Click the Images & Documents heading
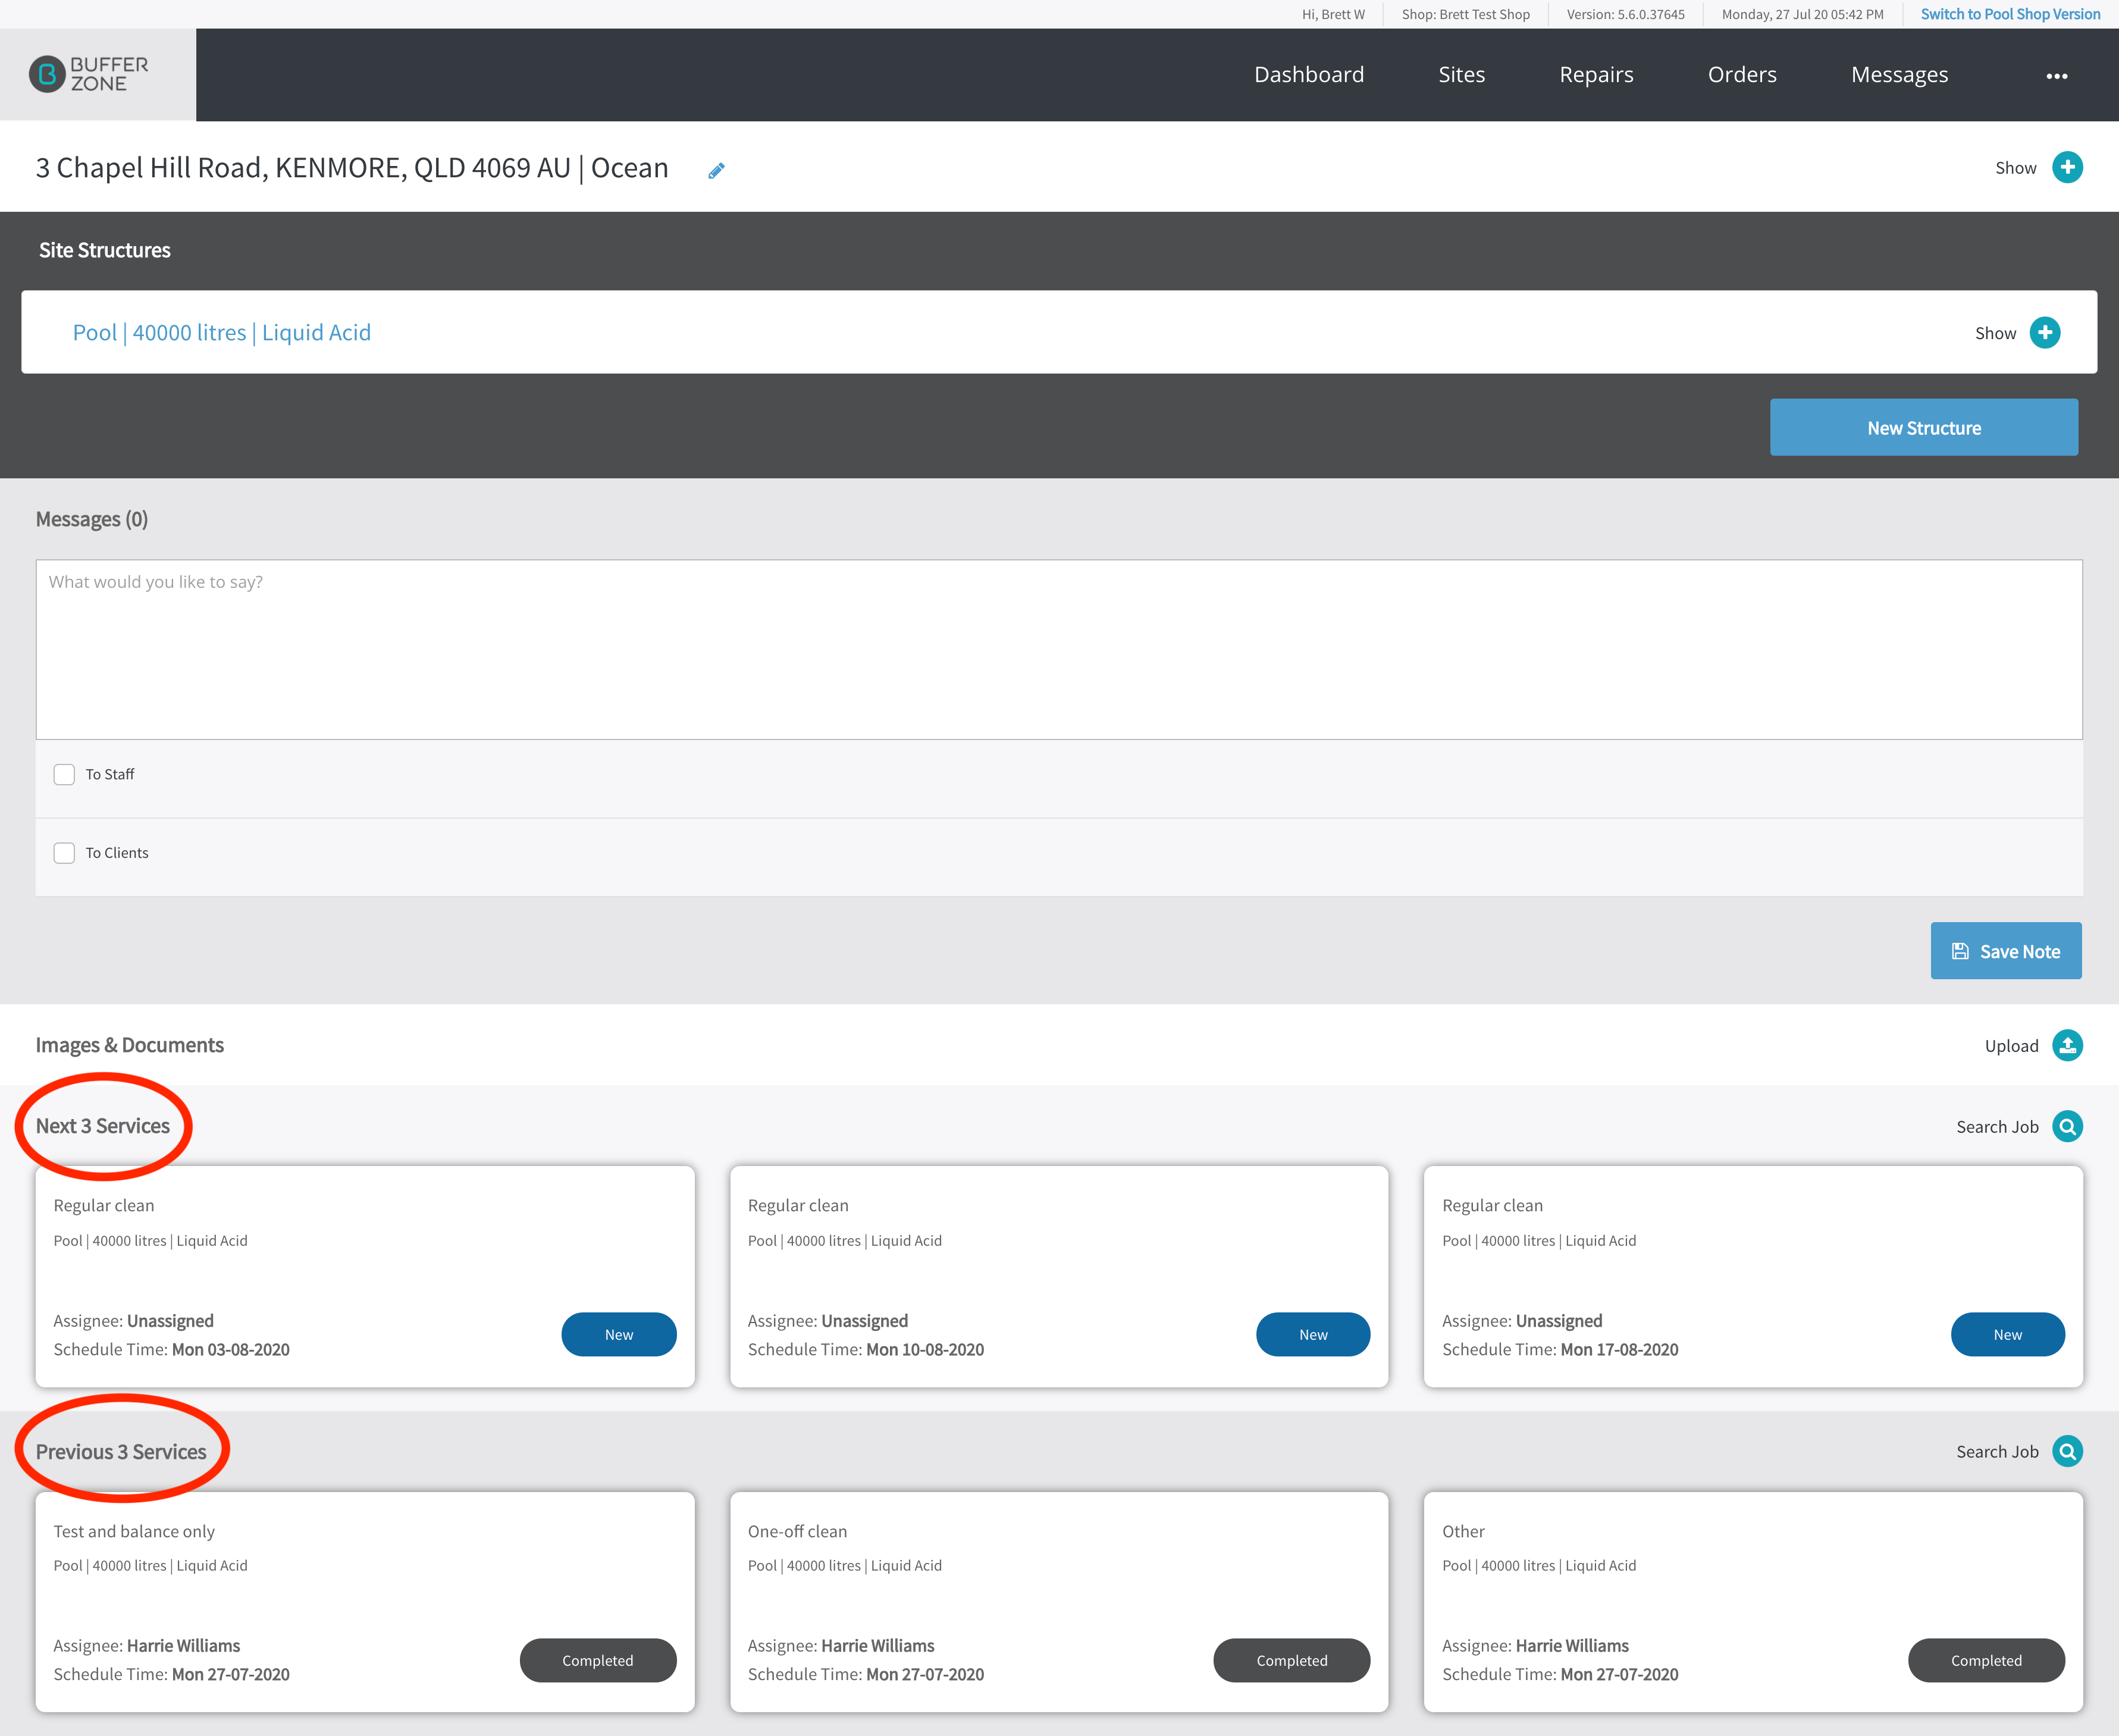 130,1045
